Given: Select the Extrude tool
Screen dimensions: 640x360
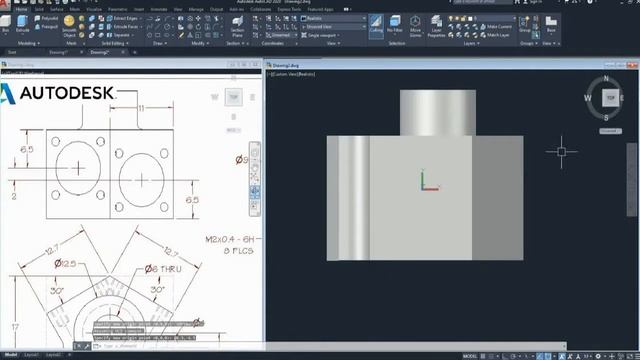Looking at the screenshot, I should point(22,24).
